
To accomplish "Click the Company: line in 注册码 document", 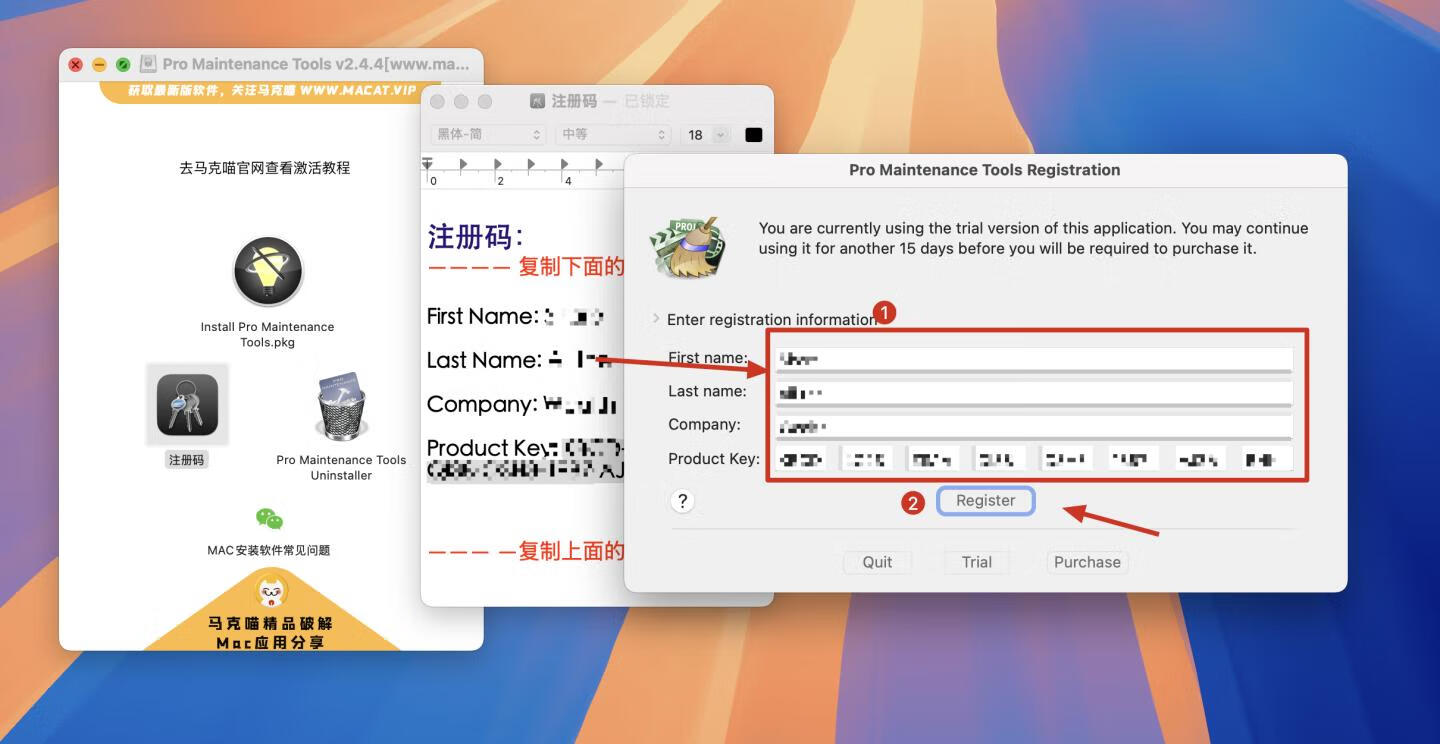I will point(522,404).
